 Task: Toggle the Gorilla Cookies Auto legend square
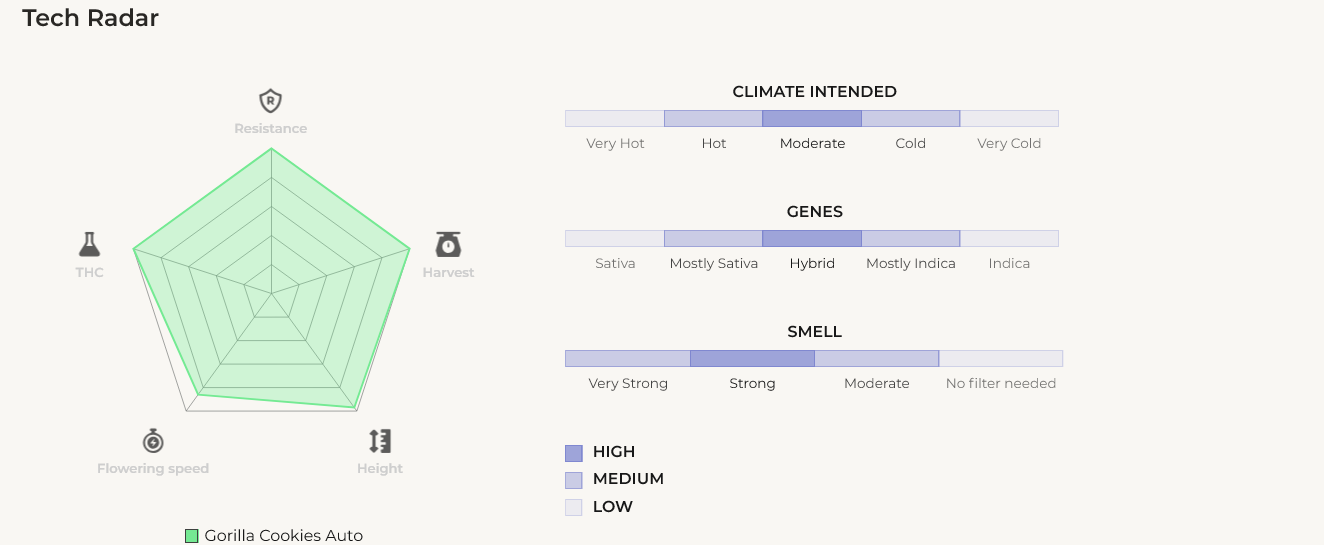[x=192, y=536]
